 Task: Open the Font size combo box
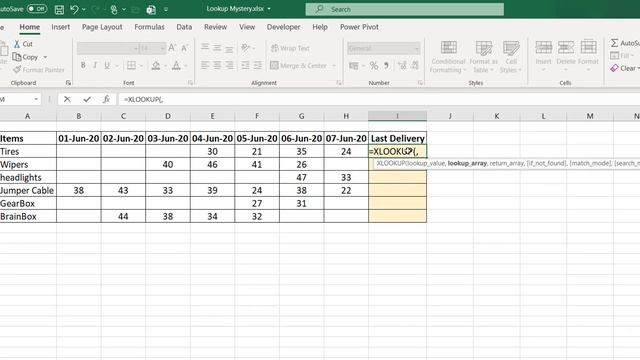coord(153,49)
